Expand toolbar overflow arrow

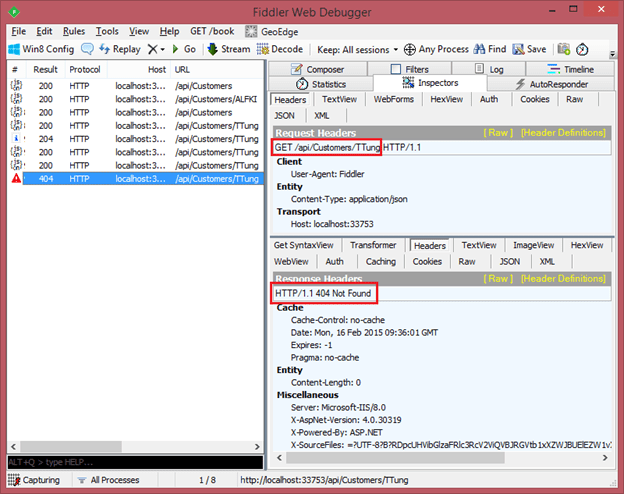pos(613,53)
